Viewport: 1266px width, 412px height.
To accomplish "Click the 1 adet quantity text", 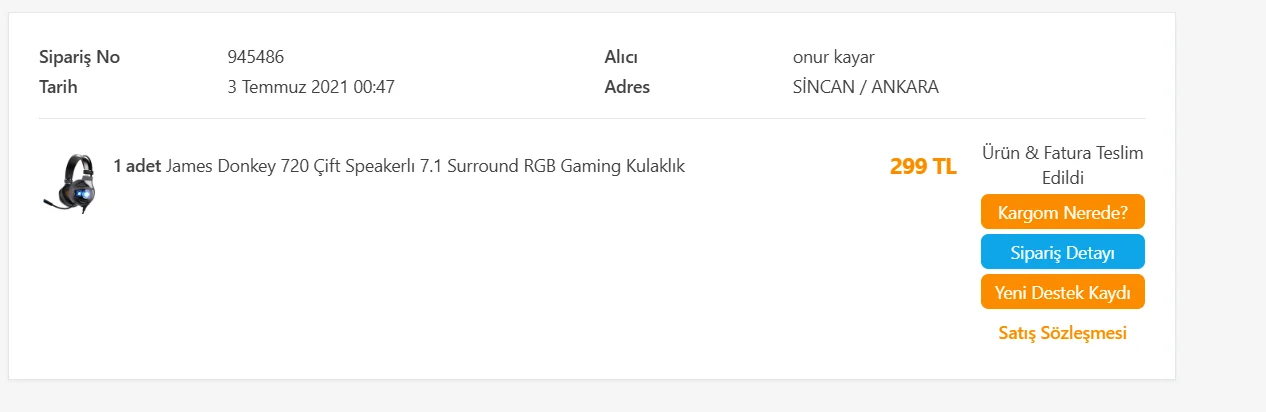I will pyautogui.click(x=137, y=166).
